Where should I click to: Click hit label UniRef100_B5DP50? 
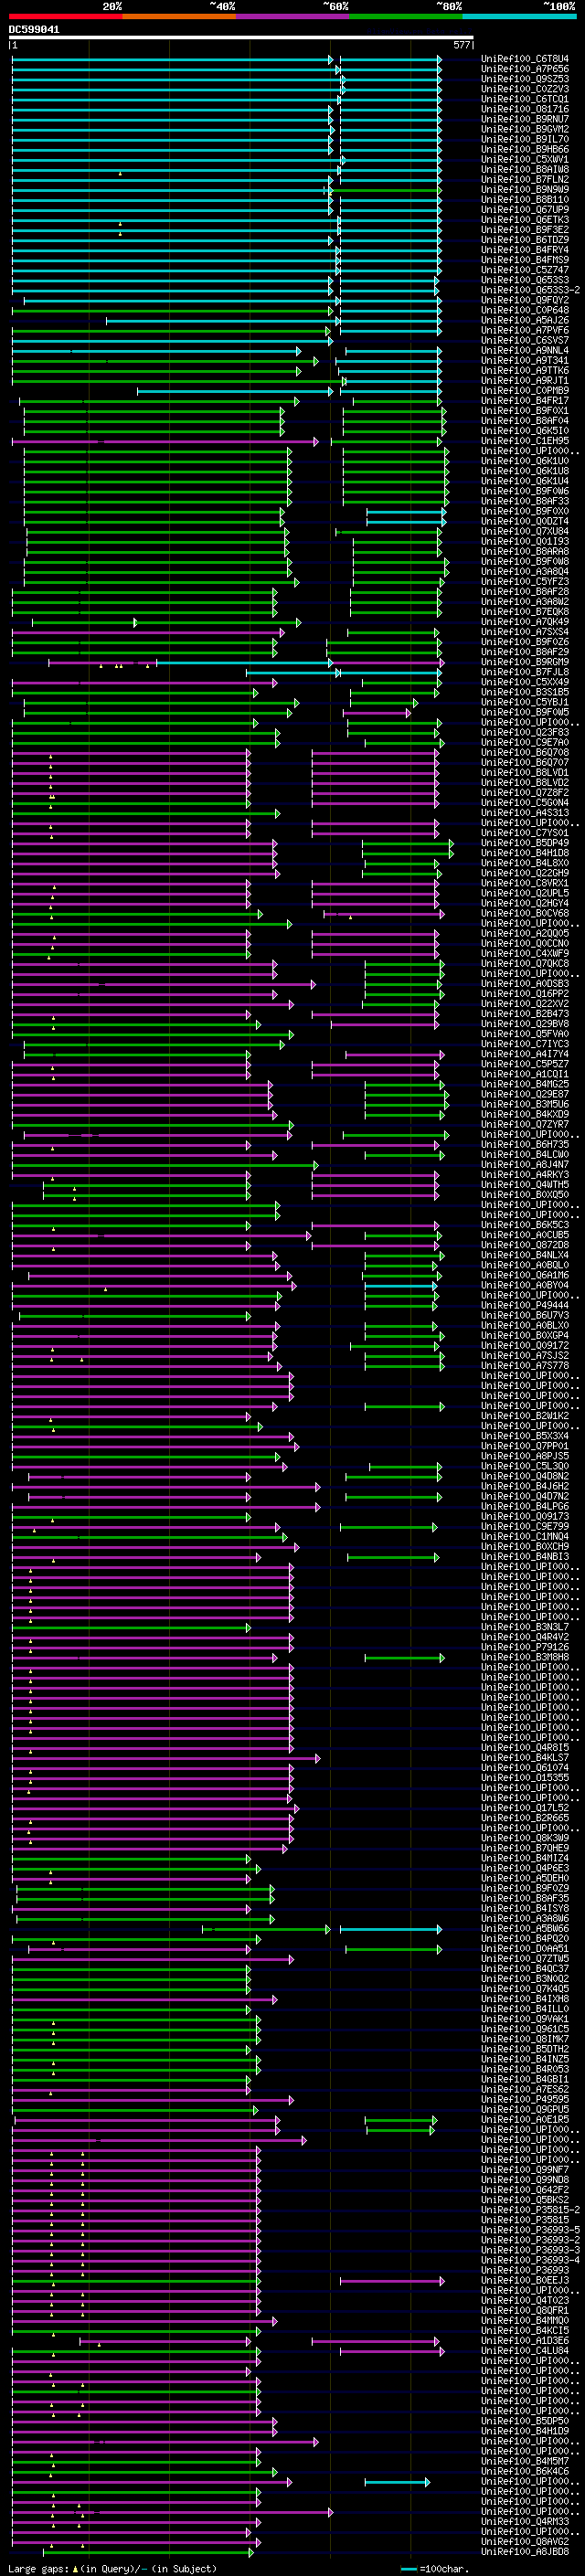point(524,2420)
